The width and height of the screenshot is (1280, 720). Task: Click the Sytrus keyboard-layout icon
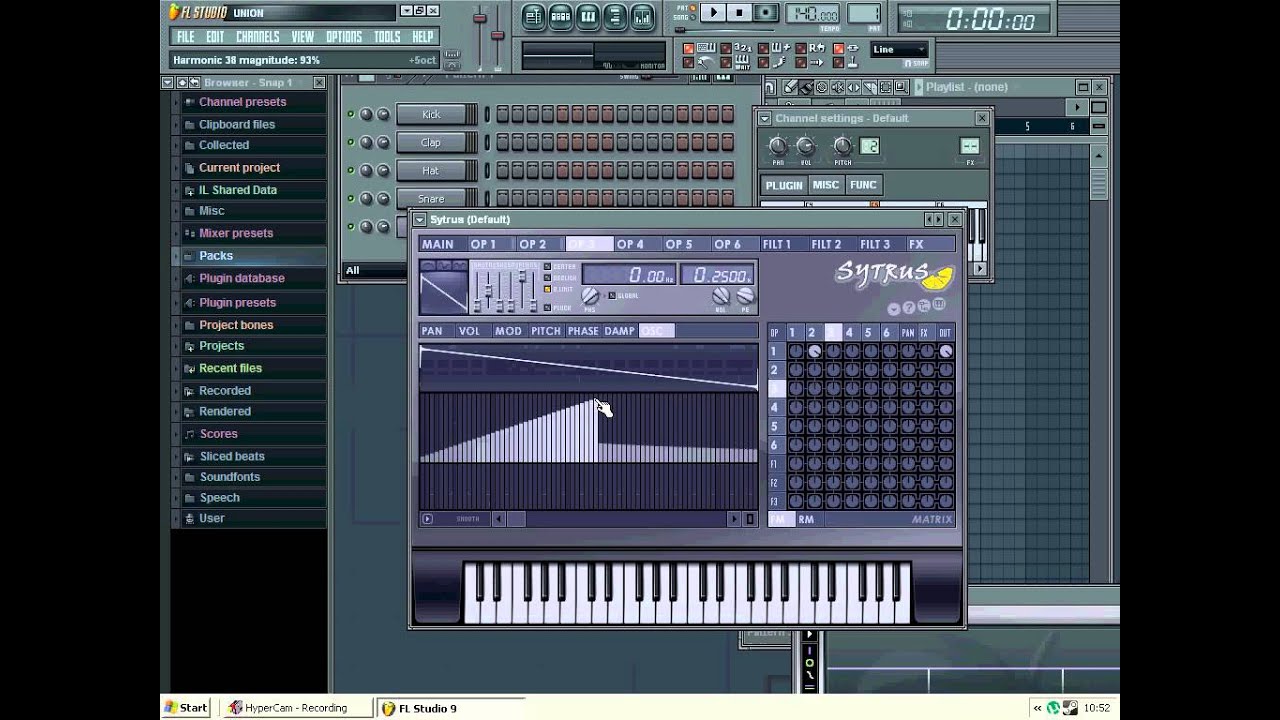point(939,303)
